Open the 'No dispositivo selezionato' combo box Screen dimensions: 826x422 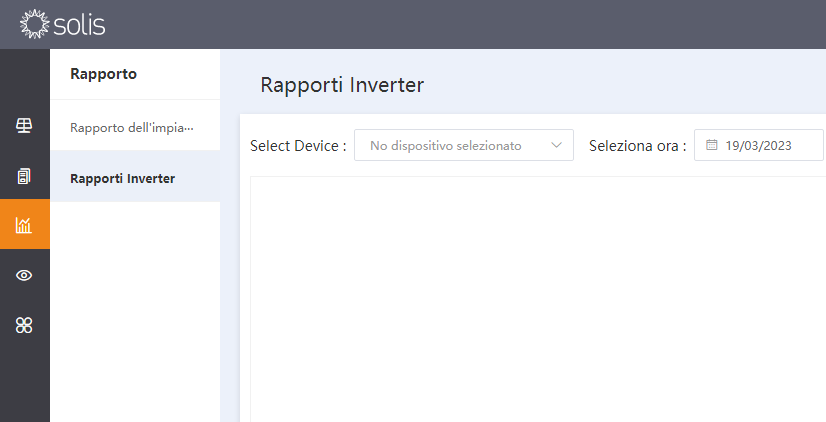point(464,145)
